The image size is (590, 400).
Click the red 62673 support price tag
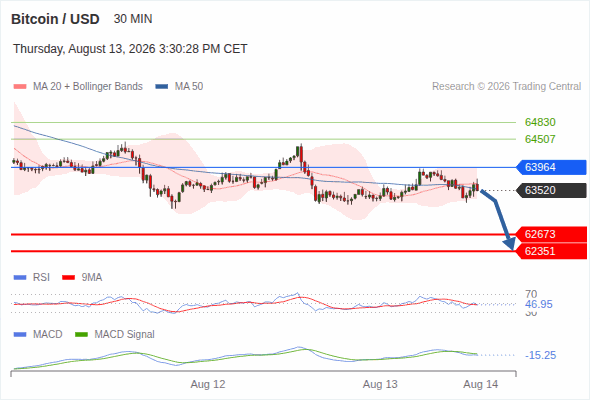coord(551,234)
